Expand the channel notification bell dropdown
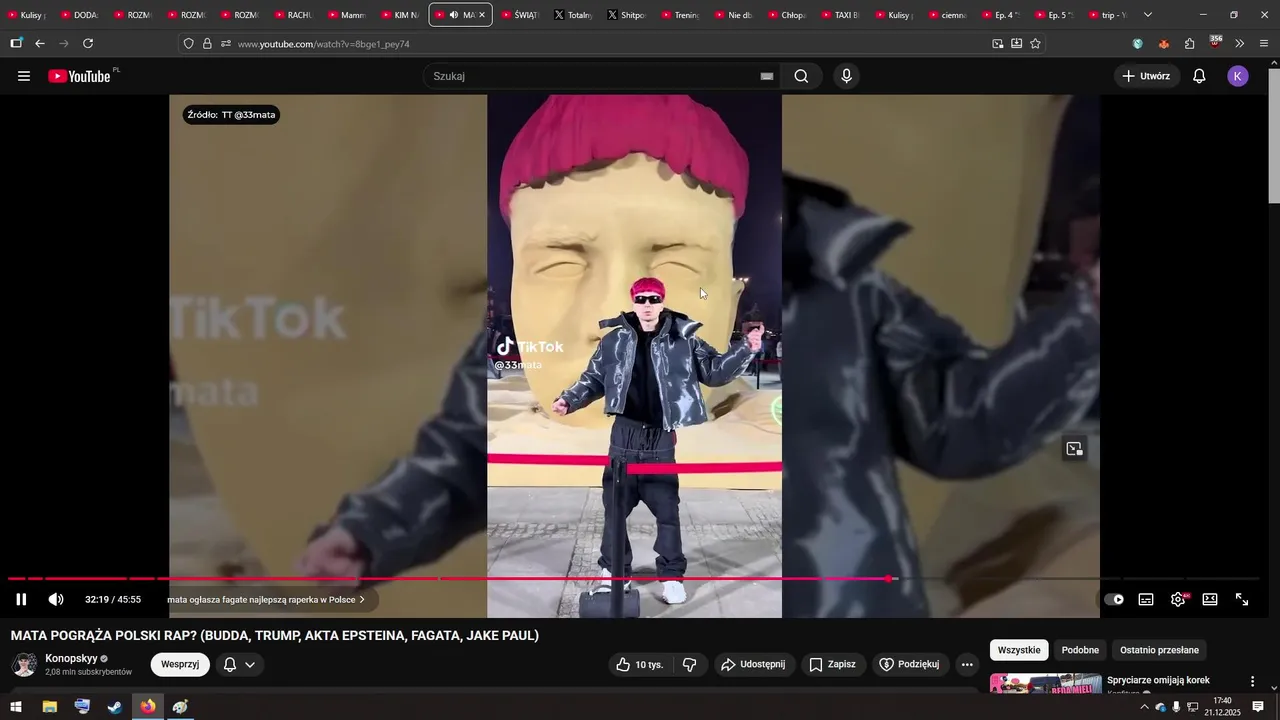 [240, 664]
